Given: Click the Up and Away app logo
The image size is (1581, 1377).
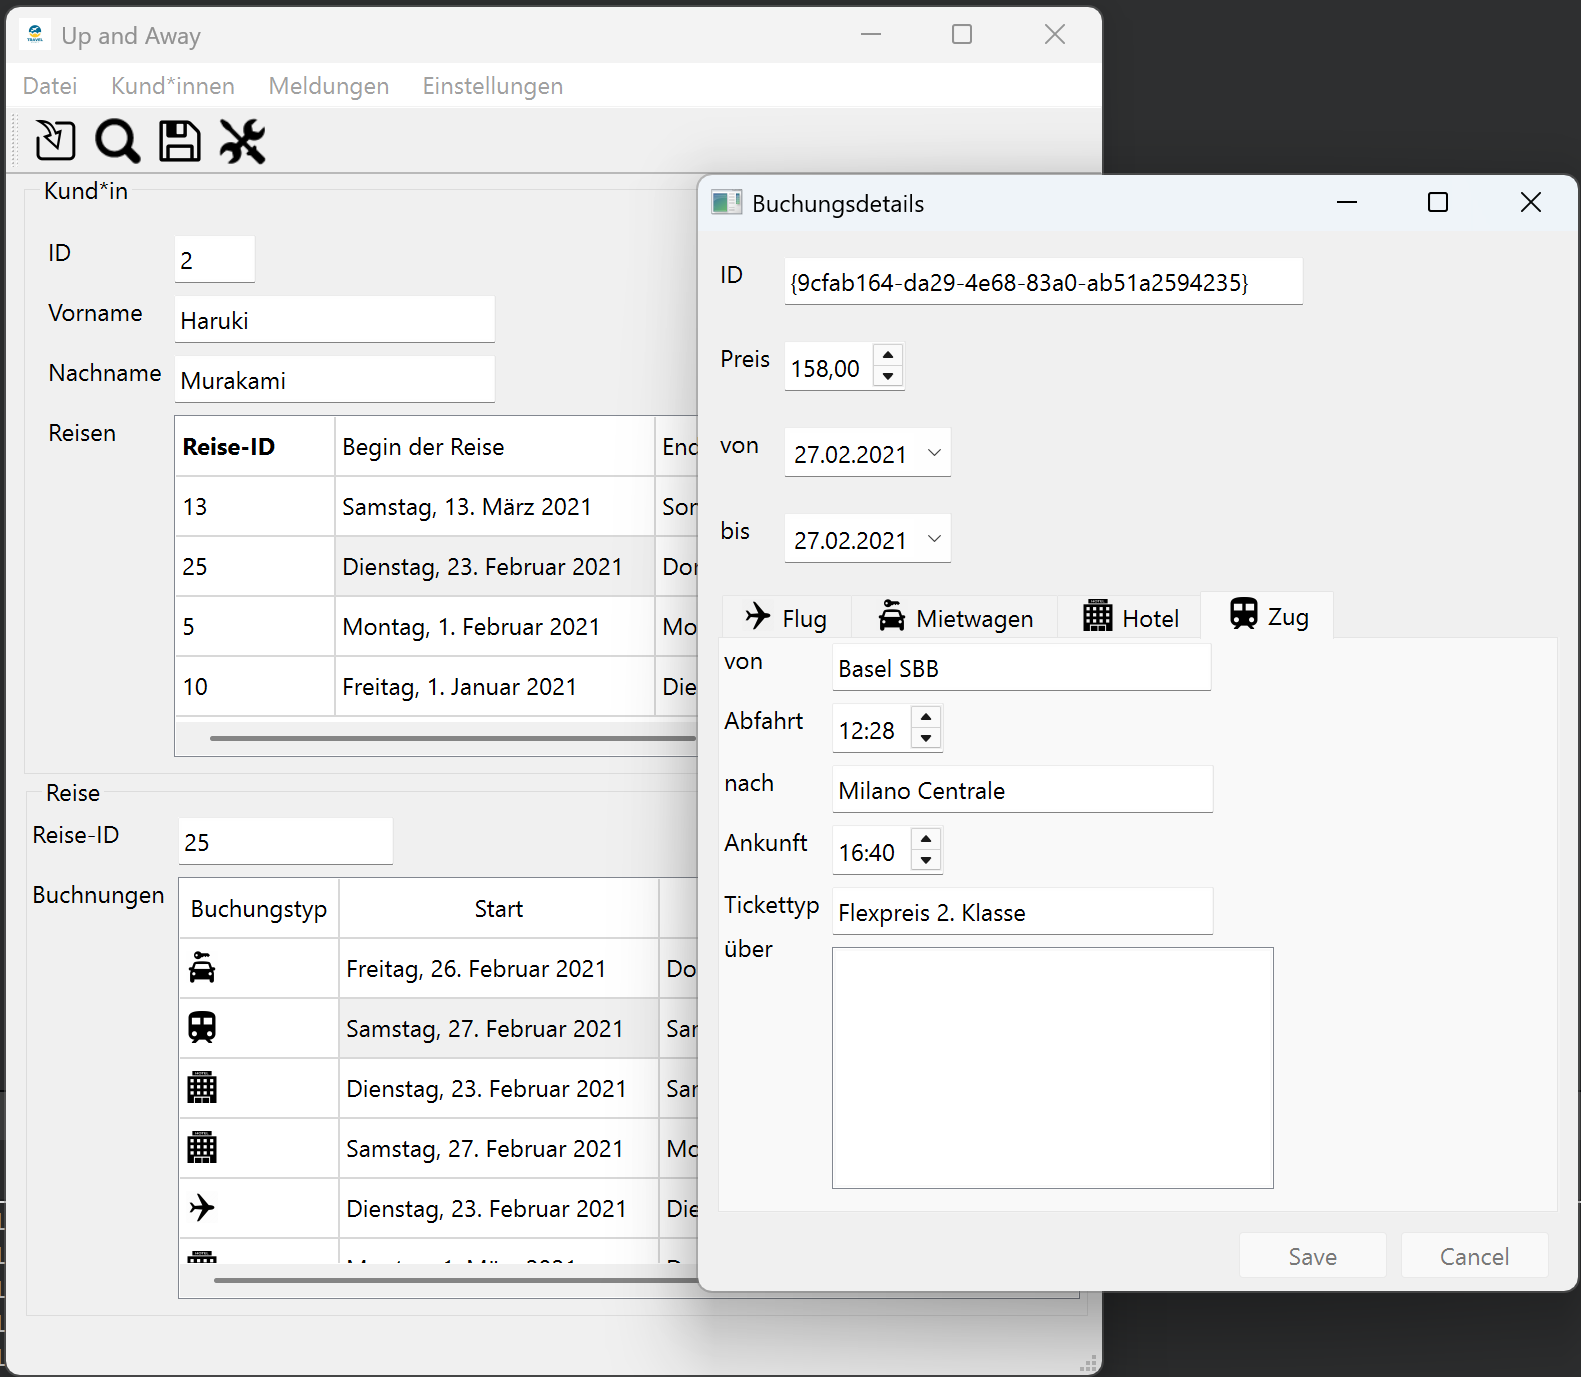Looking at the screenshot, I should coord(35,35).
